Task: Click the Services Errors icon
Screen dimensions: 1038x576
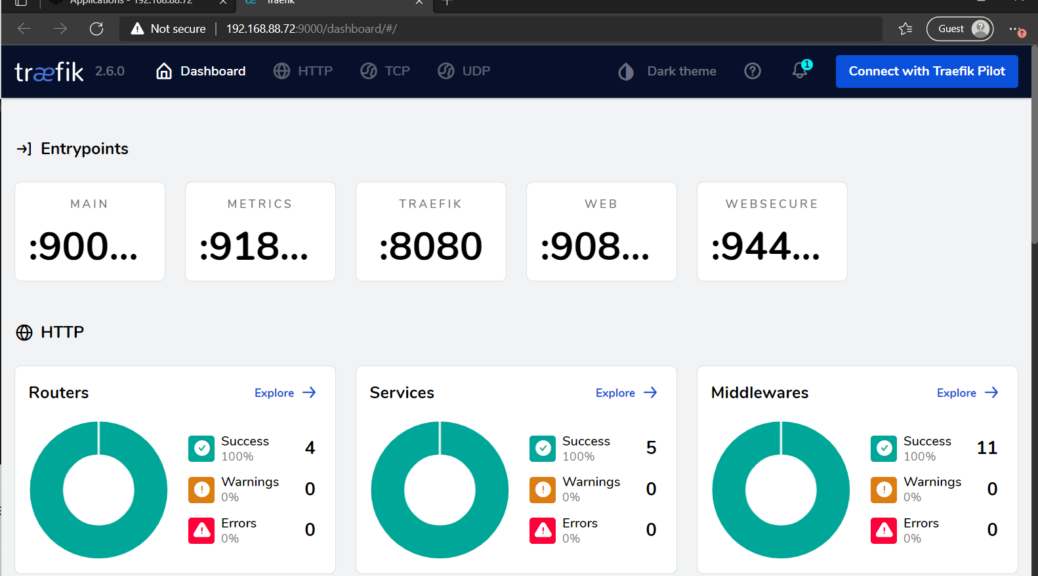Action: pyautogui.click(x=542, y=530)
